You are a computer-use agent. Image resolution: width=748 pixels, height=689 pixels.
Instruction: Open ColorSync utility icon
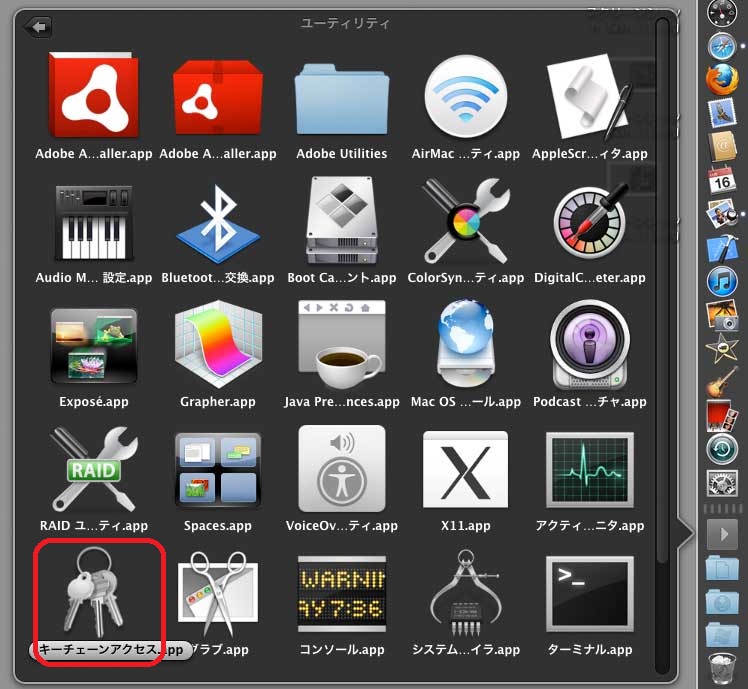(465, 226)
